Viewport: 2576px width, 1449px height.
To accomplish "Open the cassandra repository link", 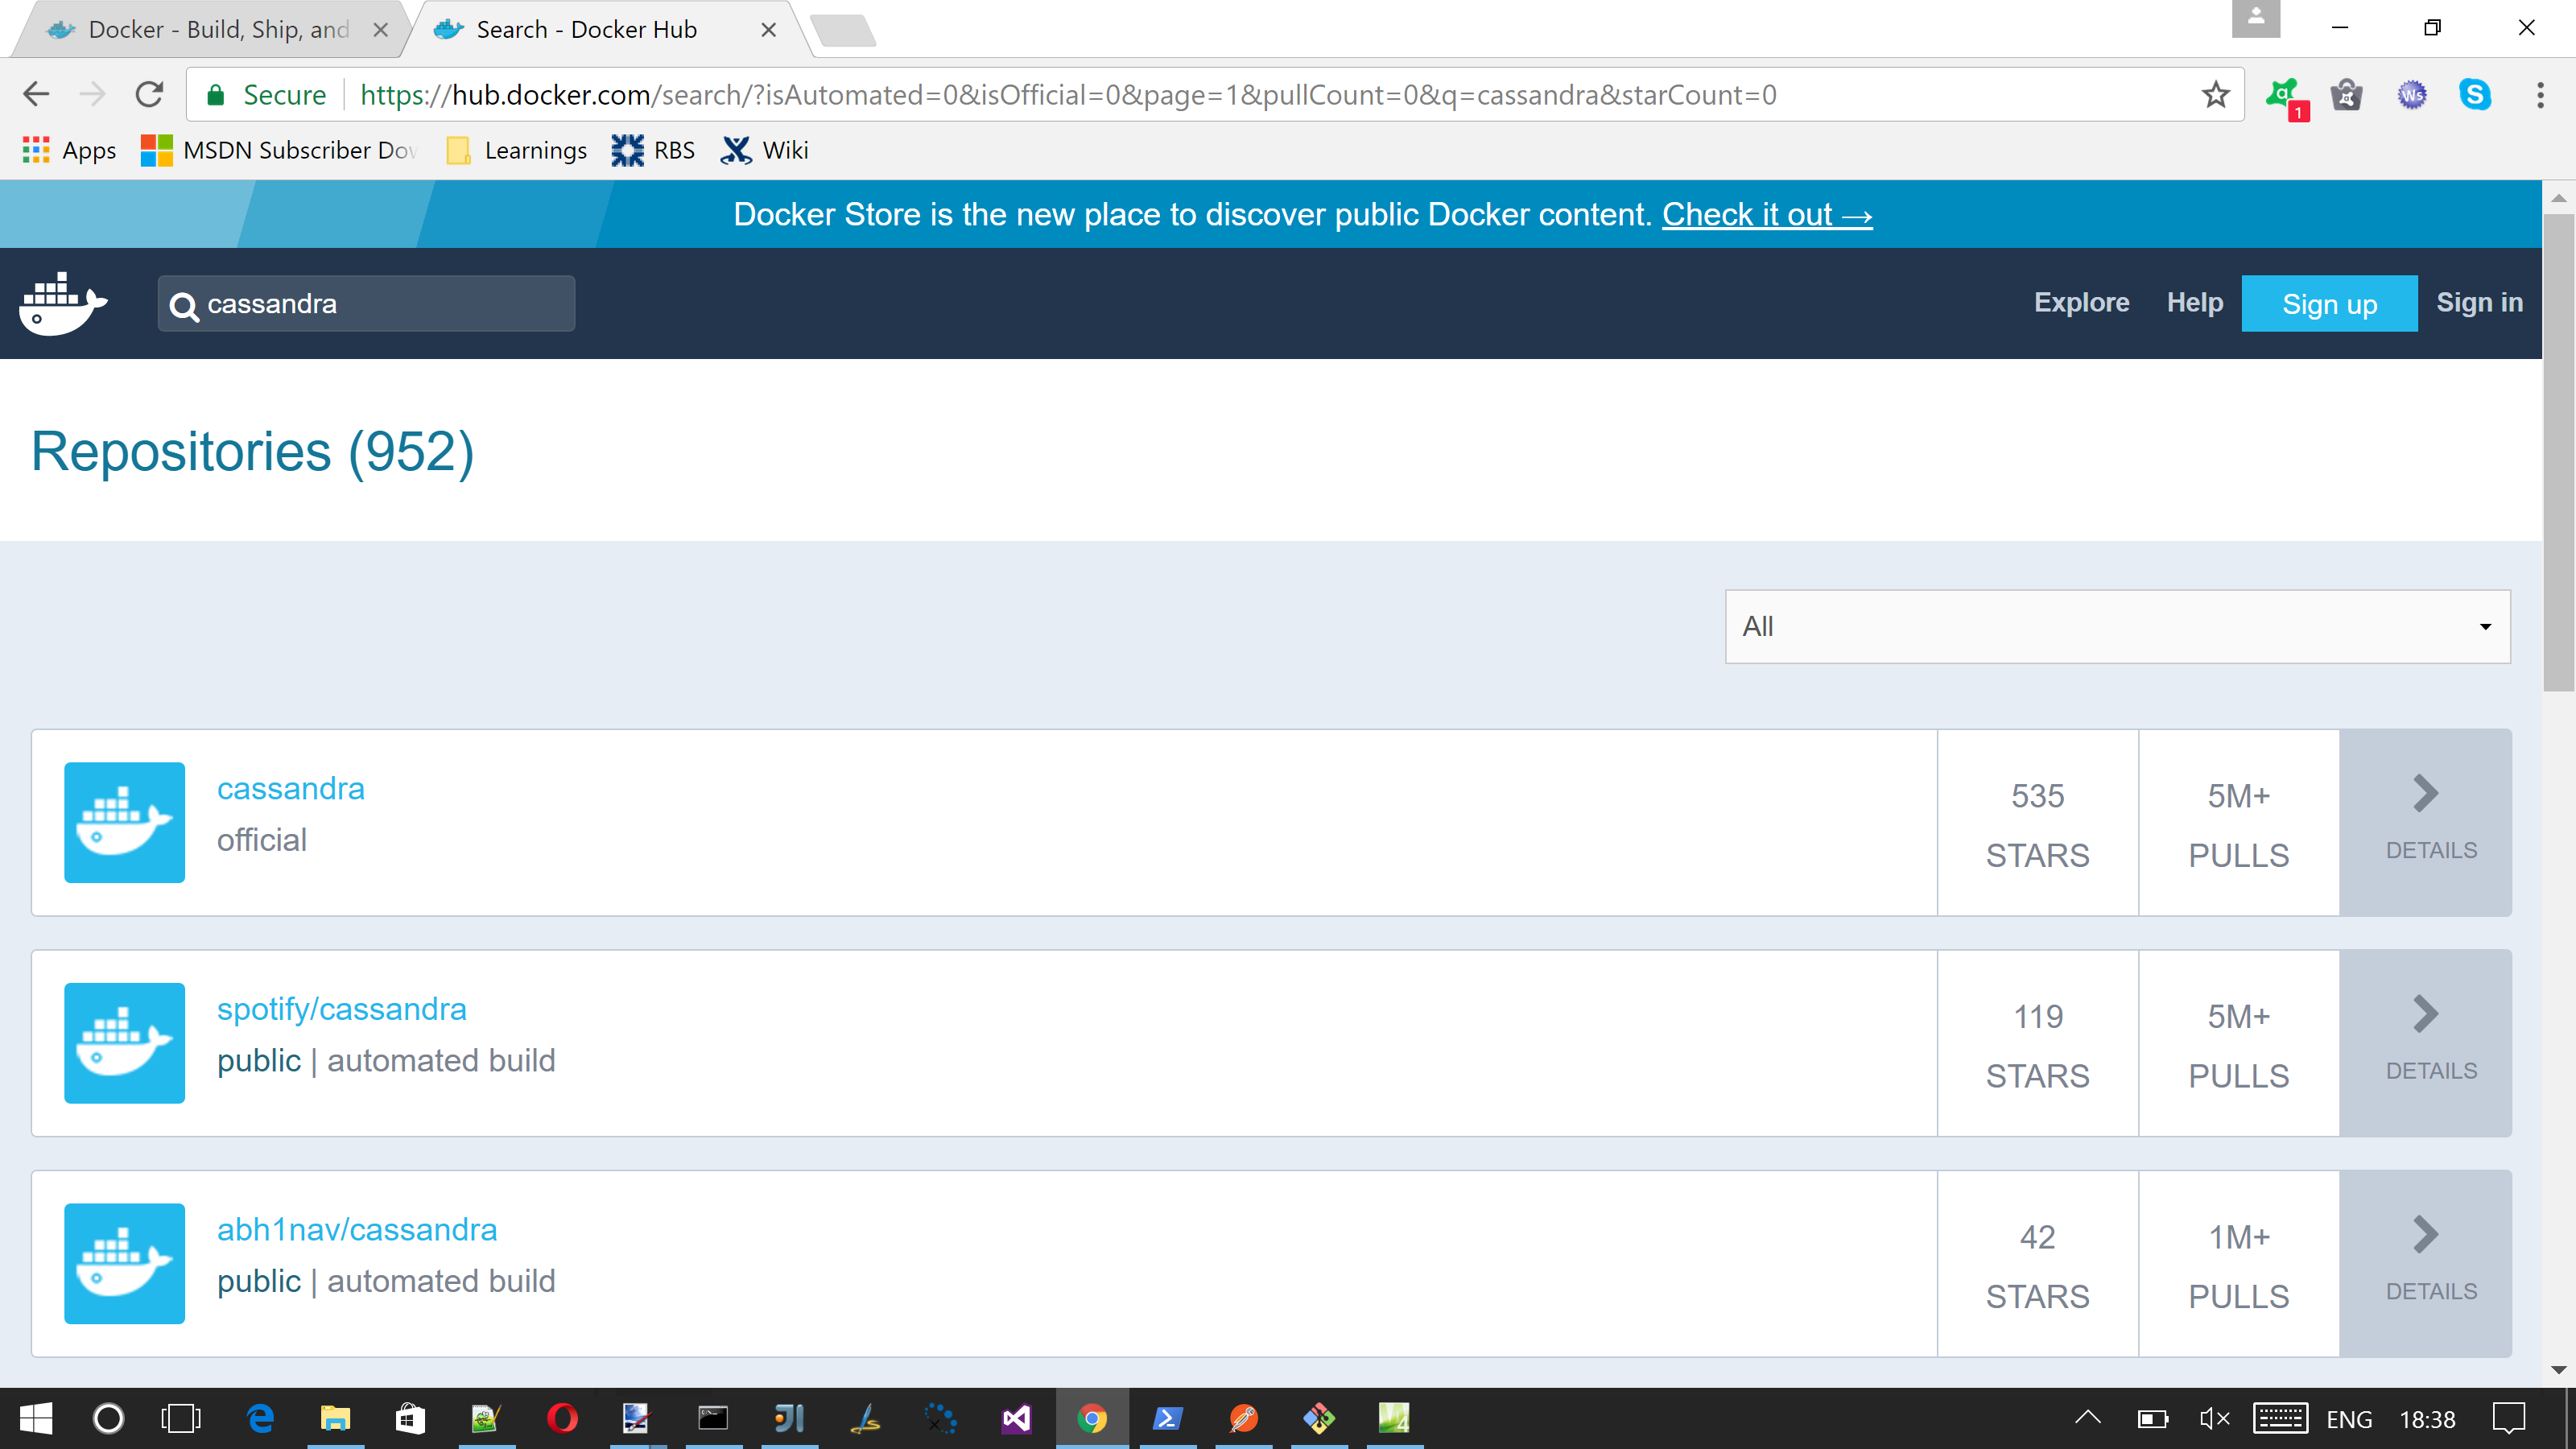I will click(x=290, y=788).
